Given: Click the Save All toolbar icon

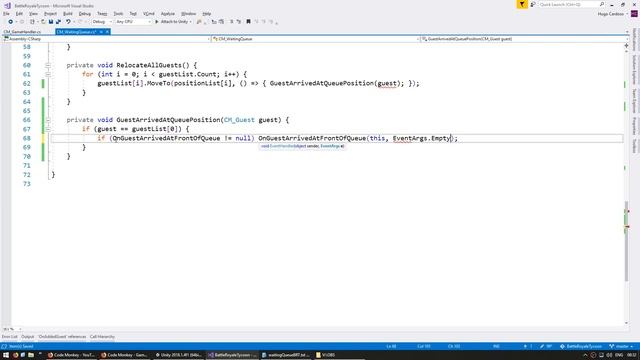Looking at the screenshot, I should pyautogui.click(x=58, y=22).
